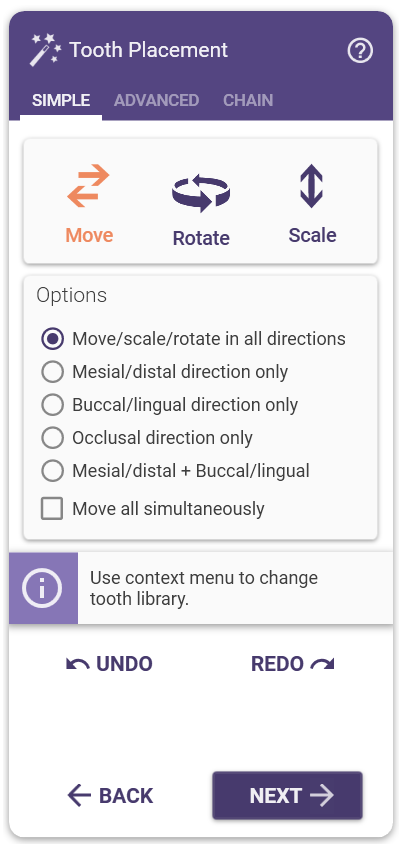
Task: Select the Rotate circular arrows icon
Action: click(x=201, y=193)
